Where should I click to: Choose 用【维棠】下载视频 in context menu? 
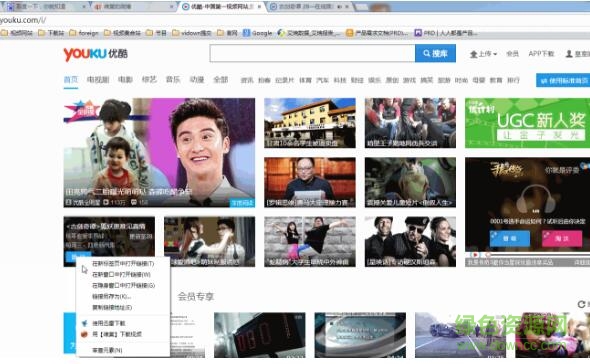pos(123,334)
